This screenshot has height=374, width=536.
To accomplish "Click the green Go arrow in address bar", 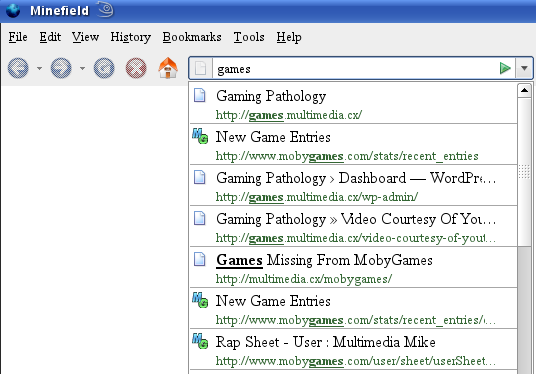I will click(x=505, y=68).
